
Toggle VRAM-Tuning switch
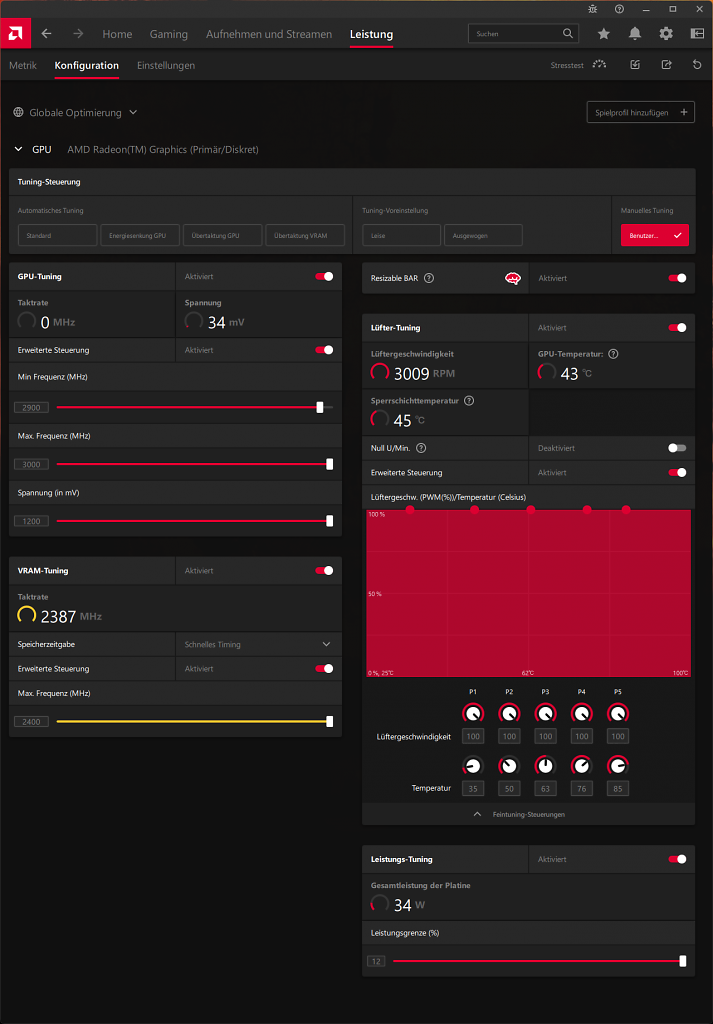(x=325, y=571)
